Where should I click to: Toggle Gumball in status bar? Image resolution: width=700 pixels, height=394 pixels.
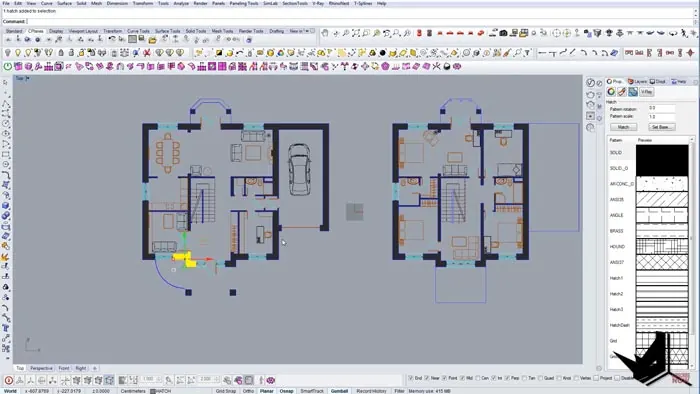pyautogui.click(x=339, y=391)
